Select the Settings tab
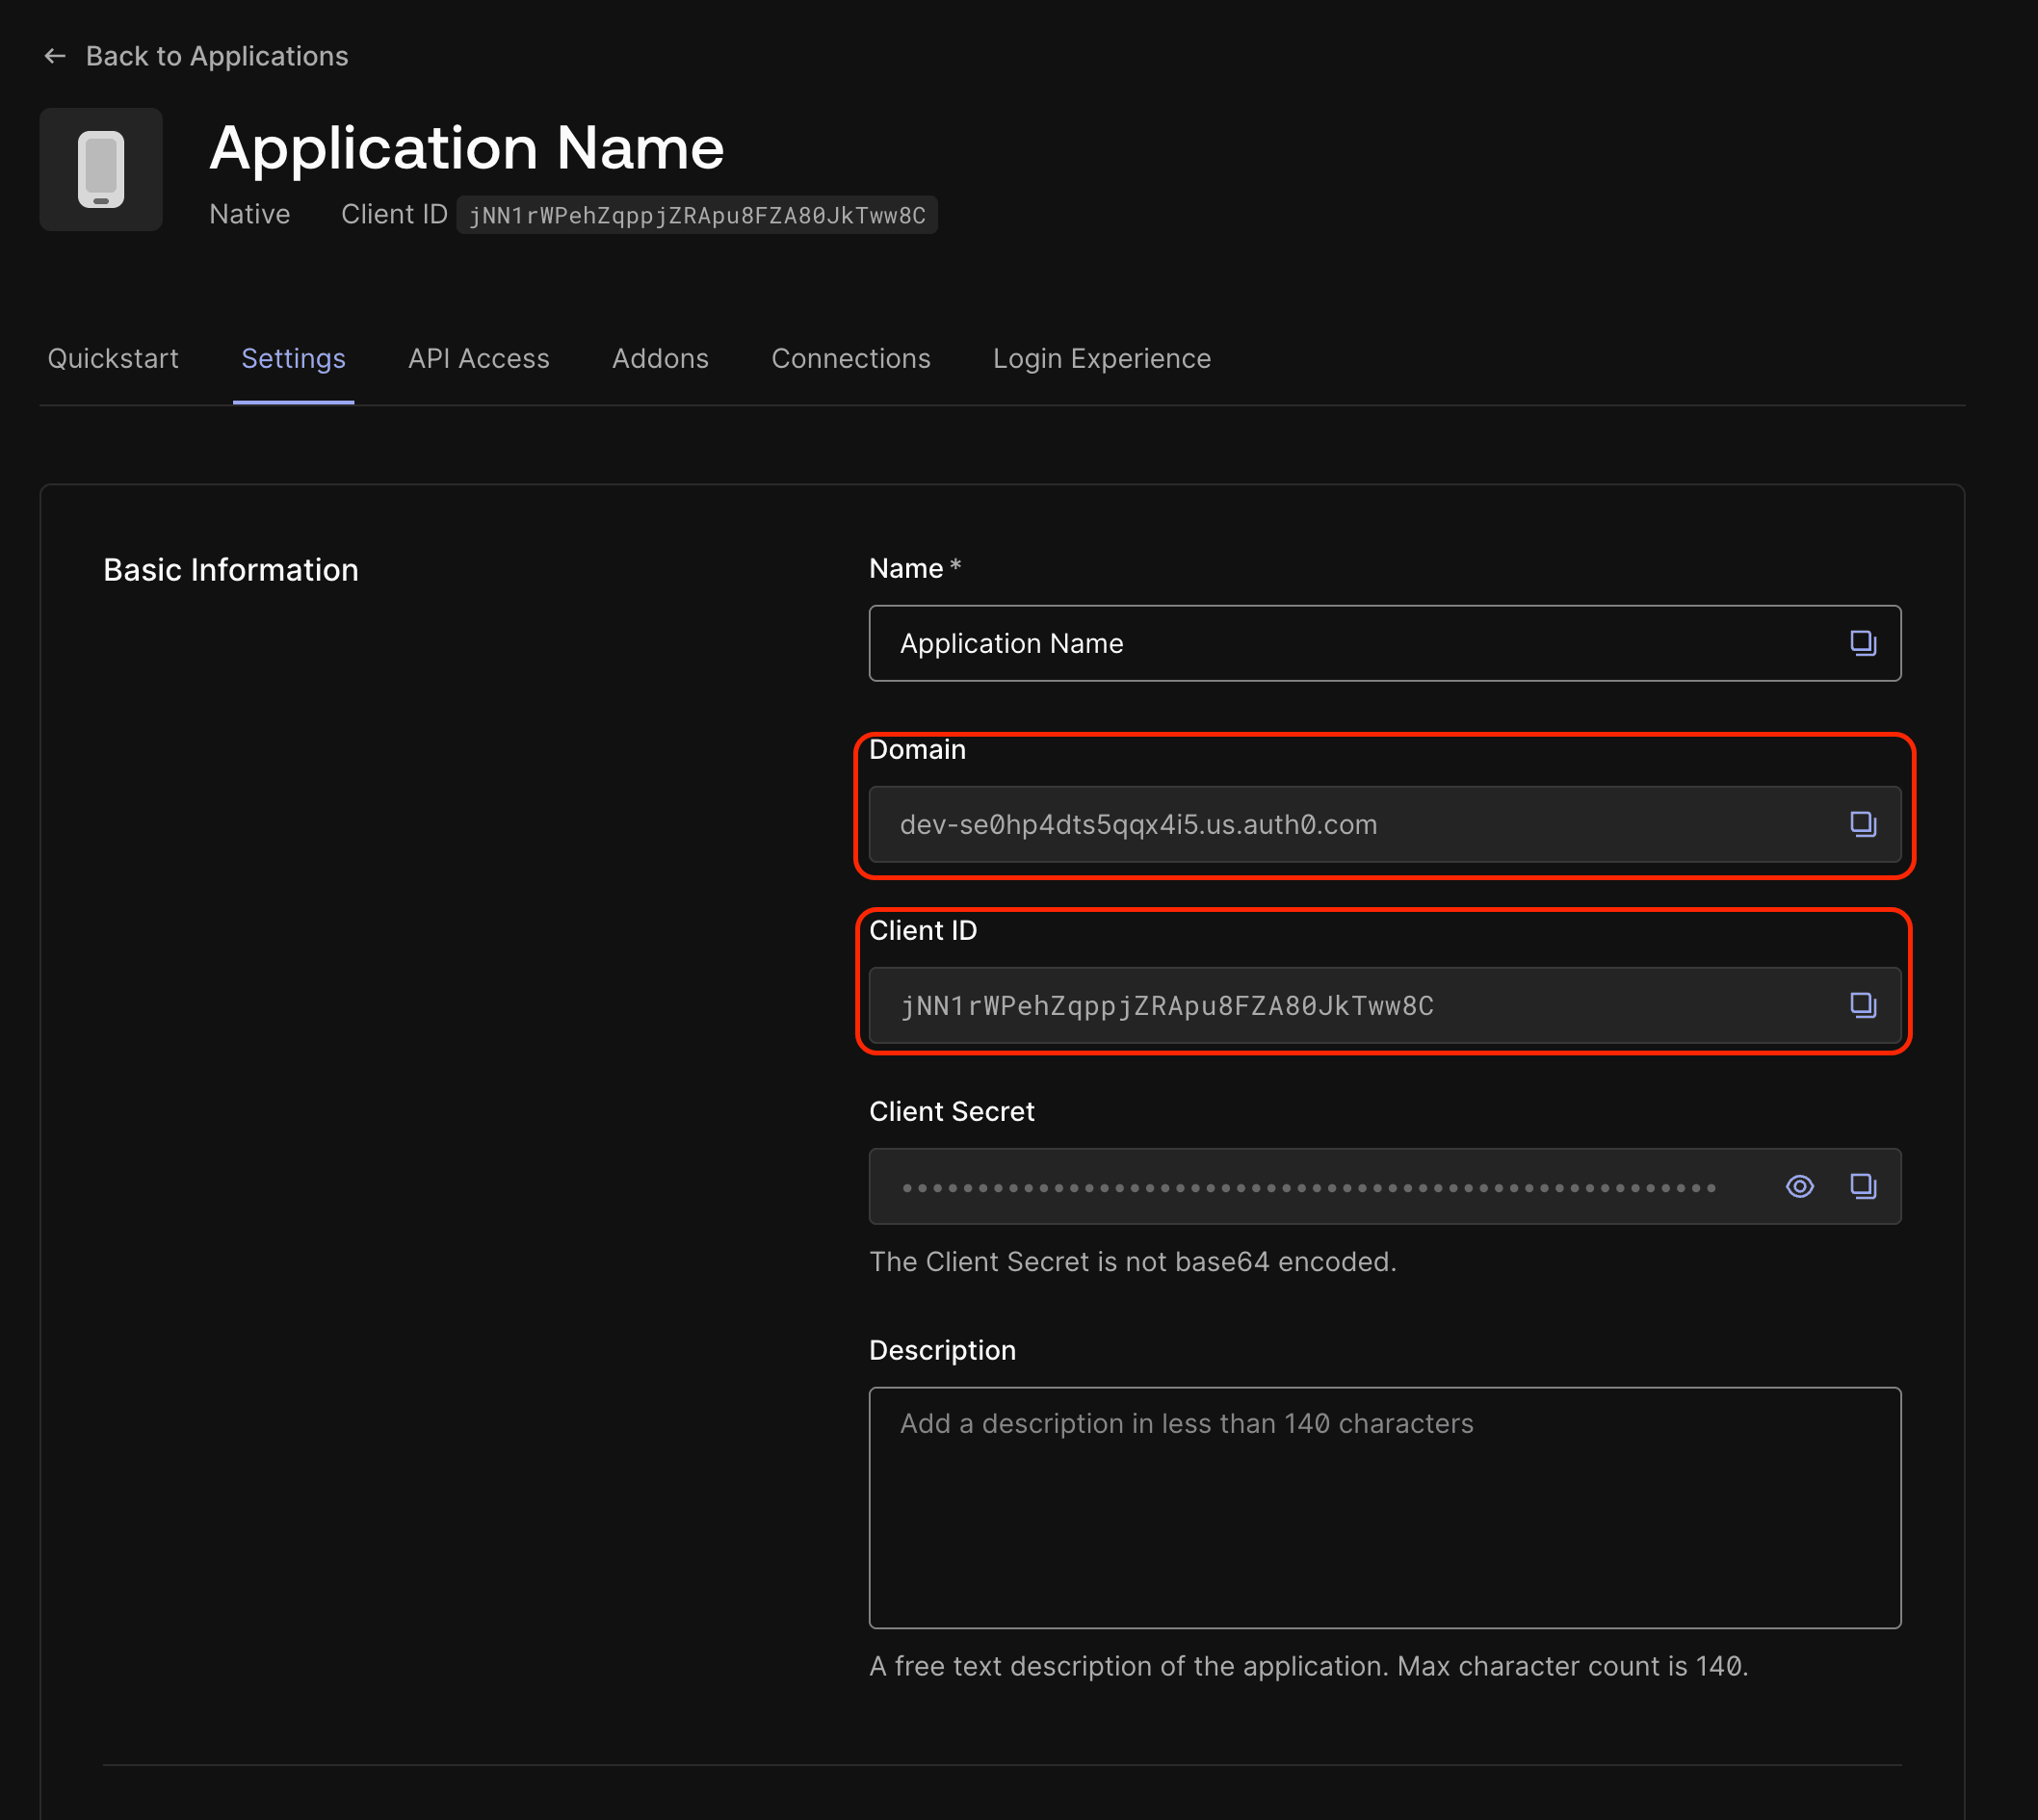 (x=293, y=359)
